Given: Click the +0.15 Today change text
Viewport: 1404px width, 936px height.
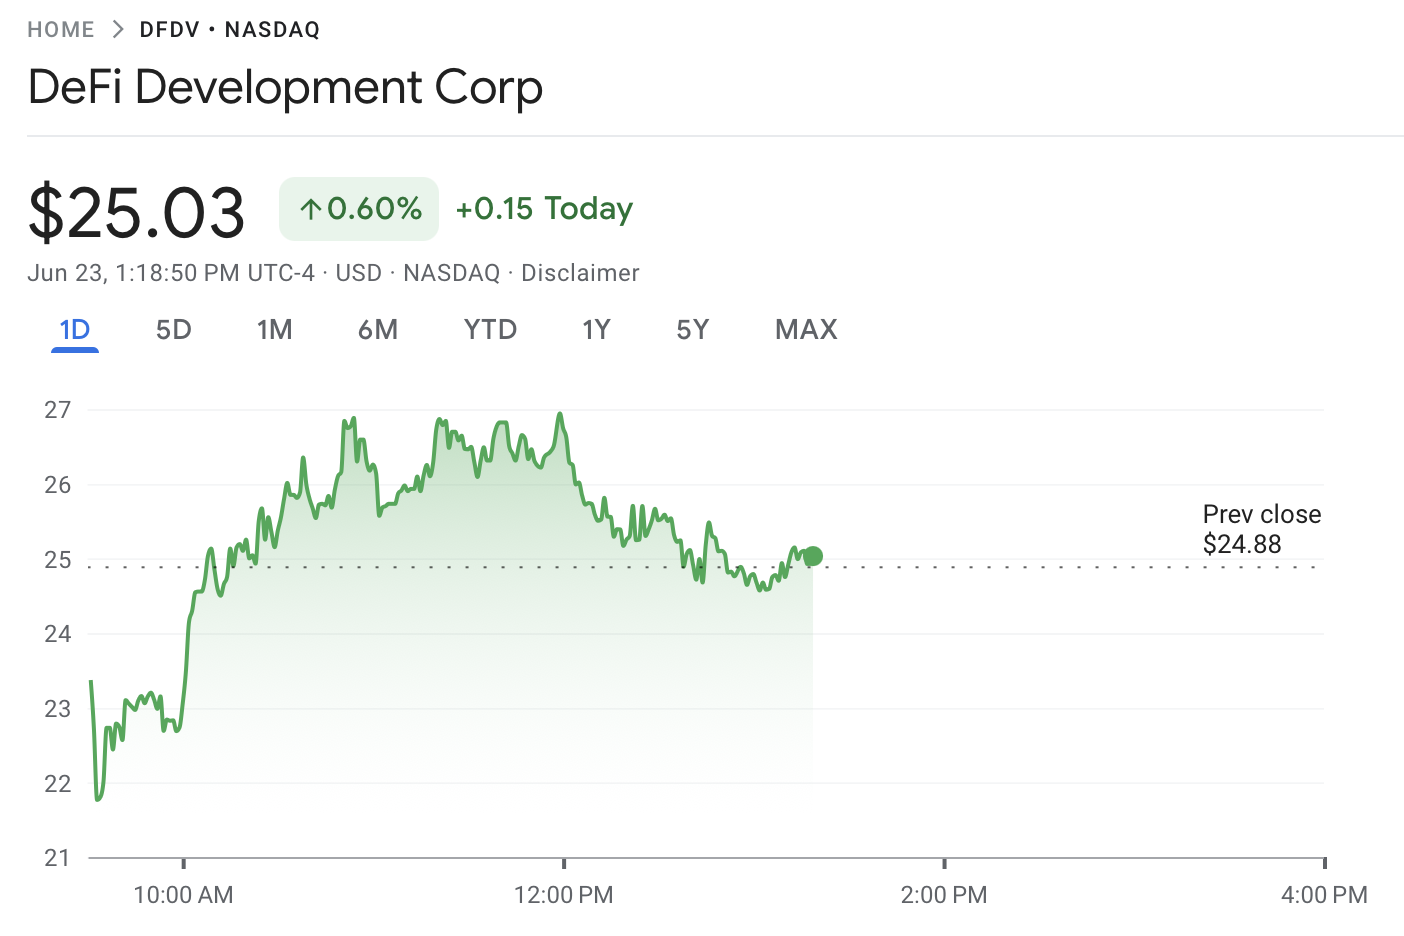Looking at the screenshot, I should point(544,209).
